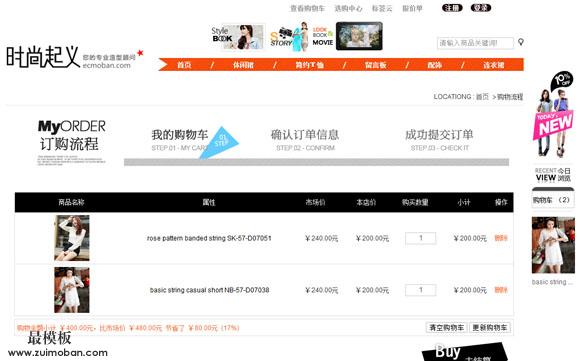
Task: Open 休闲裤 in the orange nav bar
Action: click(x=243, y=65)
